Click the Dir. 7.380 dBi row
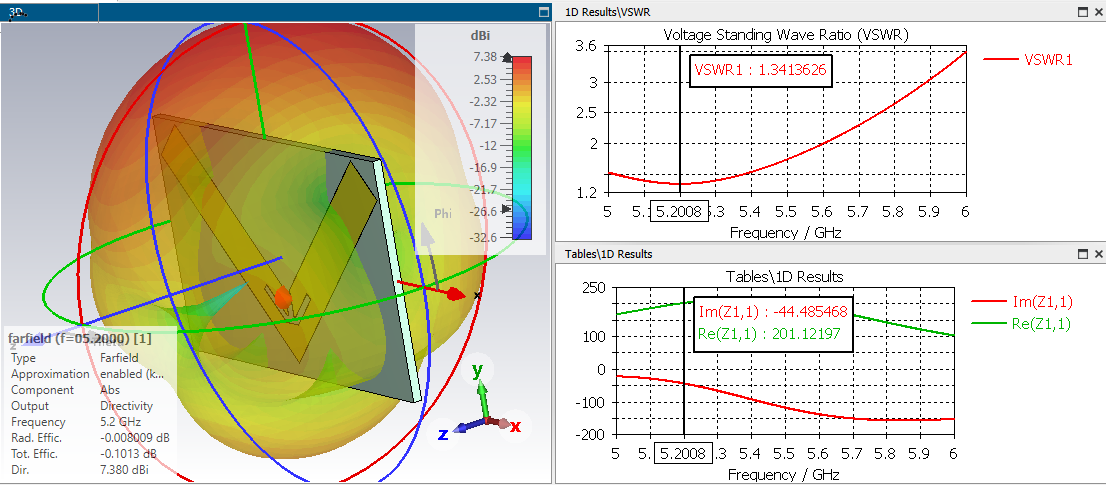Image resolution: width=1106 pixels, height=485 pixels. tap(80, 469)
